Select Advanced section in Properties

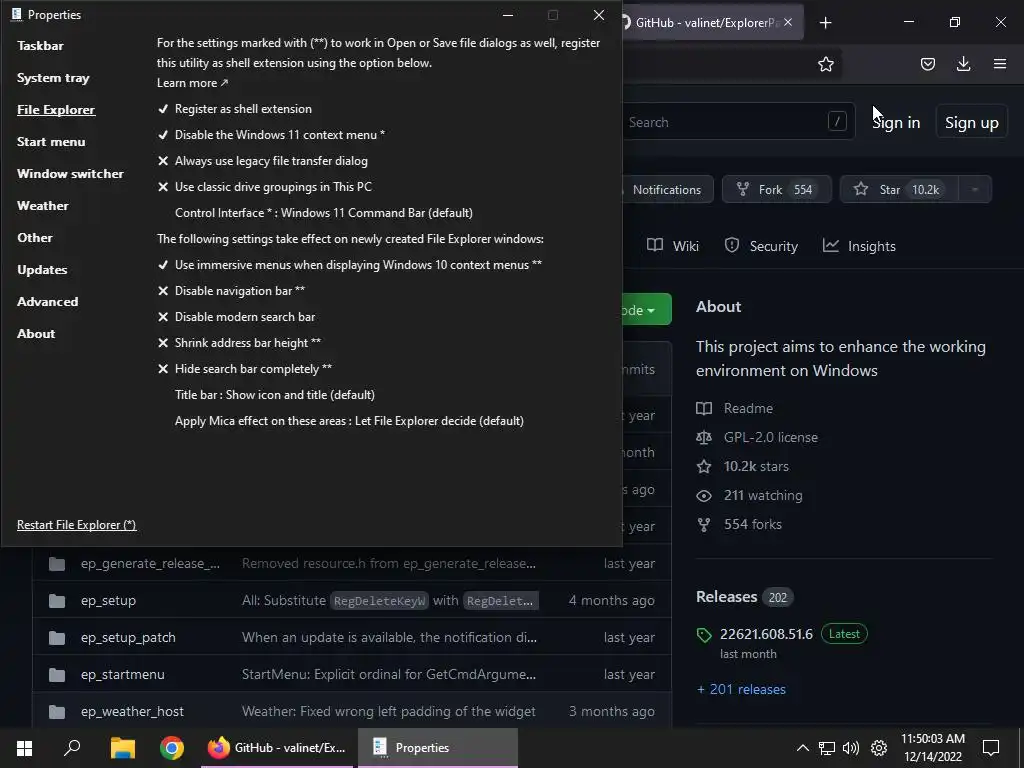(x=48, y=302)
